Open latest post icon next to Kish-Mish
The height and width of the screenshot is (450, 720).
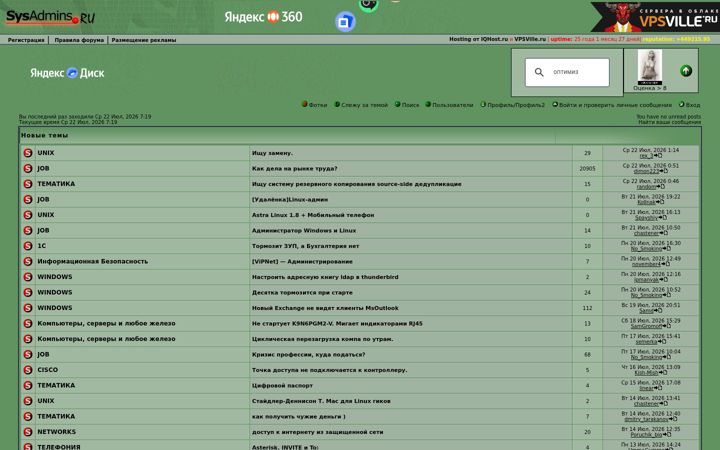point(663,373)
